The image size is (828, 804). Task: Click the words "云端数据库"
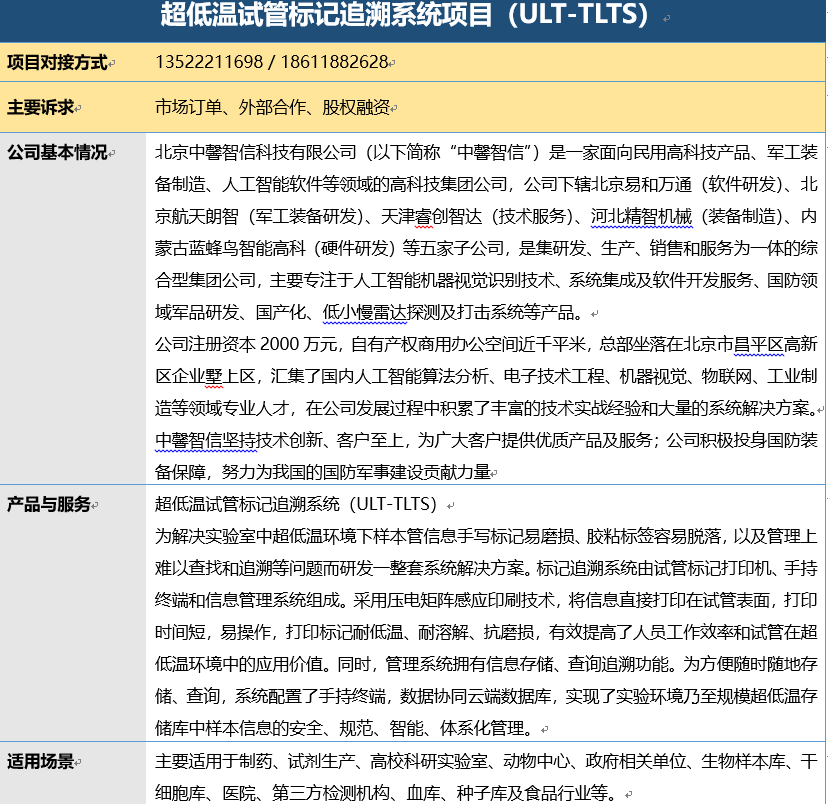pyautogui.click(x=510, y=696)
